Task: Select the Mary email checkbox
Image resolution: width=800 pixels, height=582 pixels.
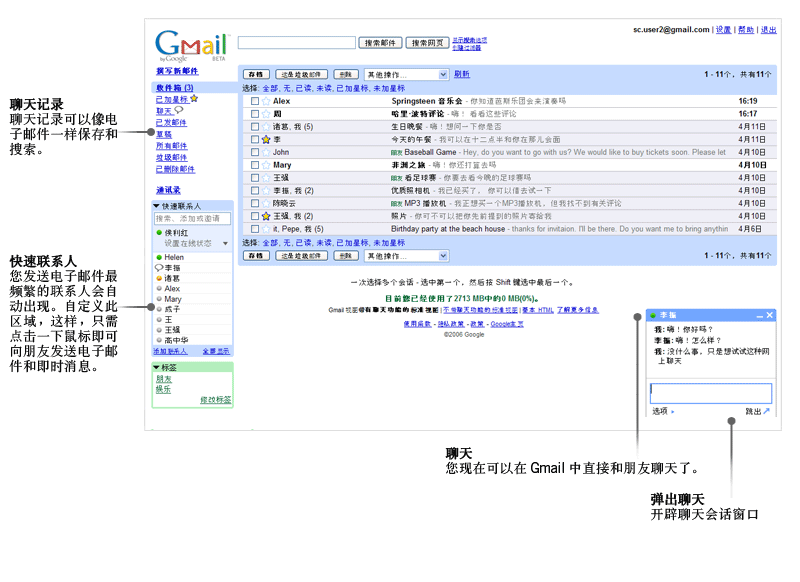Action: pyautogui.click(x=255, y=165)
